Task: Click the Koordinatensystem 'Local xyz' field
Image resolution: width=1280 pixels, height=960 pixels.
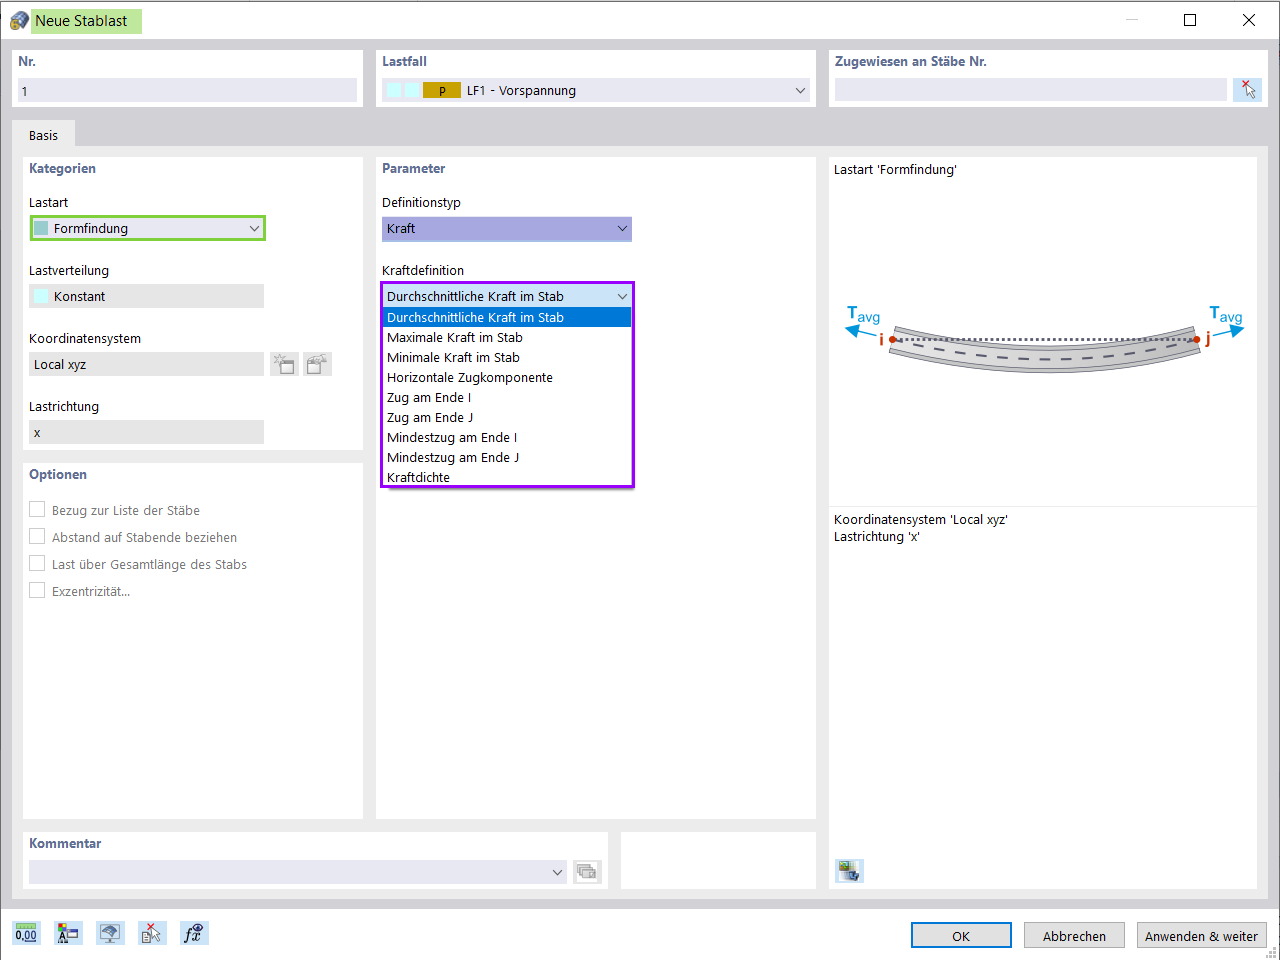Action: coord(146,364)
